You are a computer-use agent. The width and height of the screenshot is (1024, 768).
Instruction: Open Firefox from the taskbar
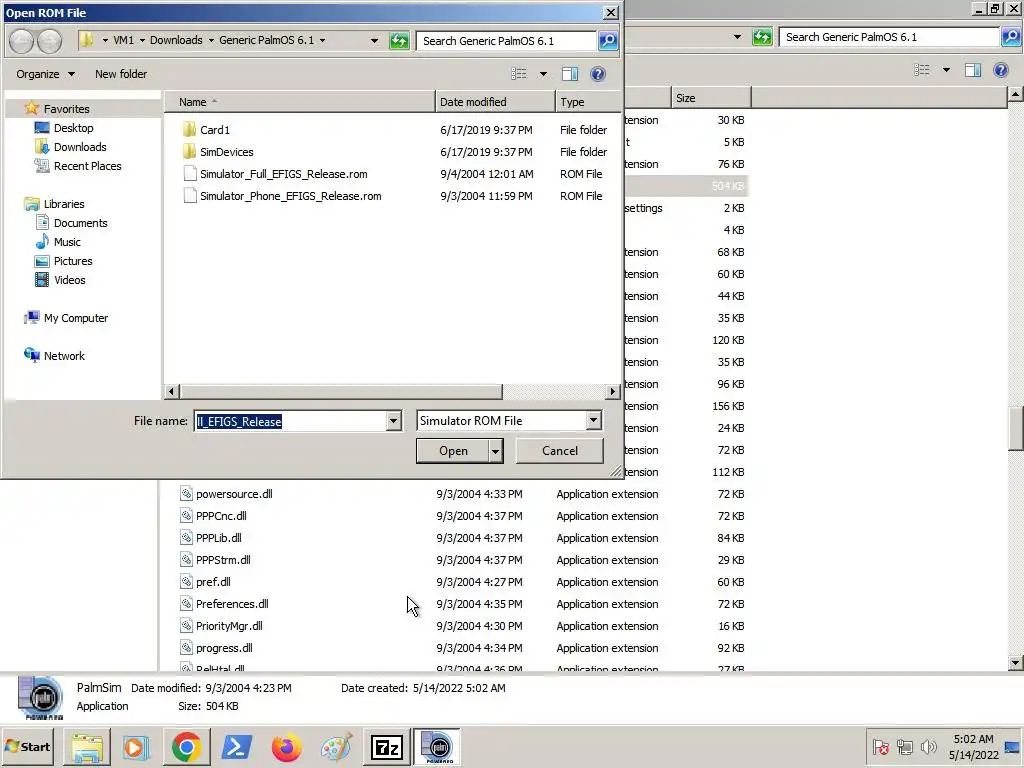pos(286,747)
